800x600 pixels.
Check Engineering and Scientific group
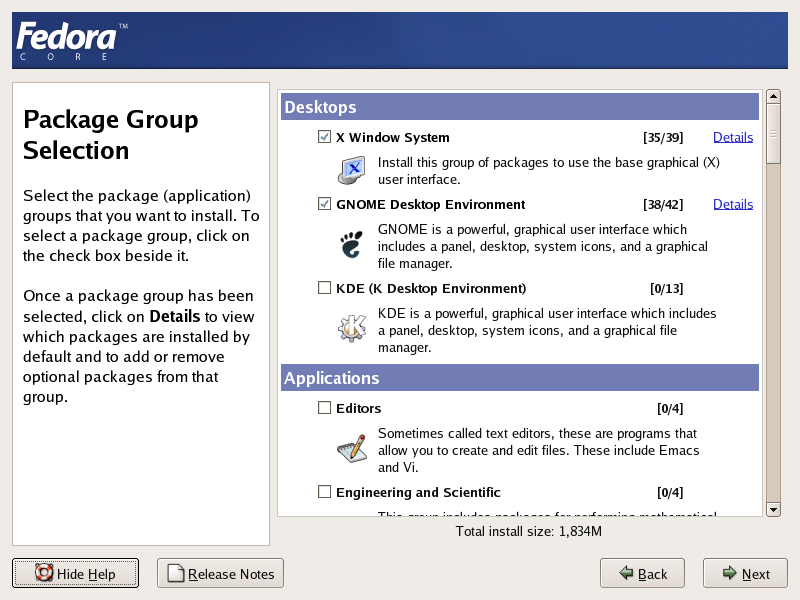tap(324, 492)
